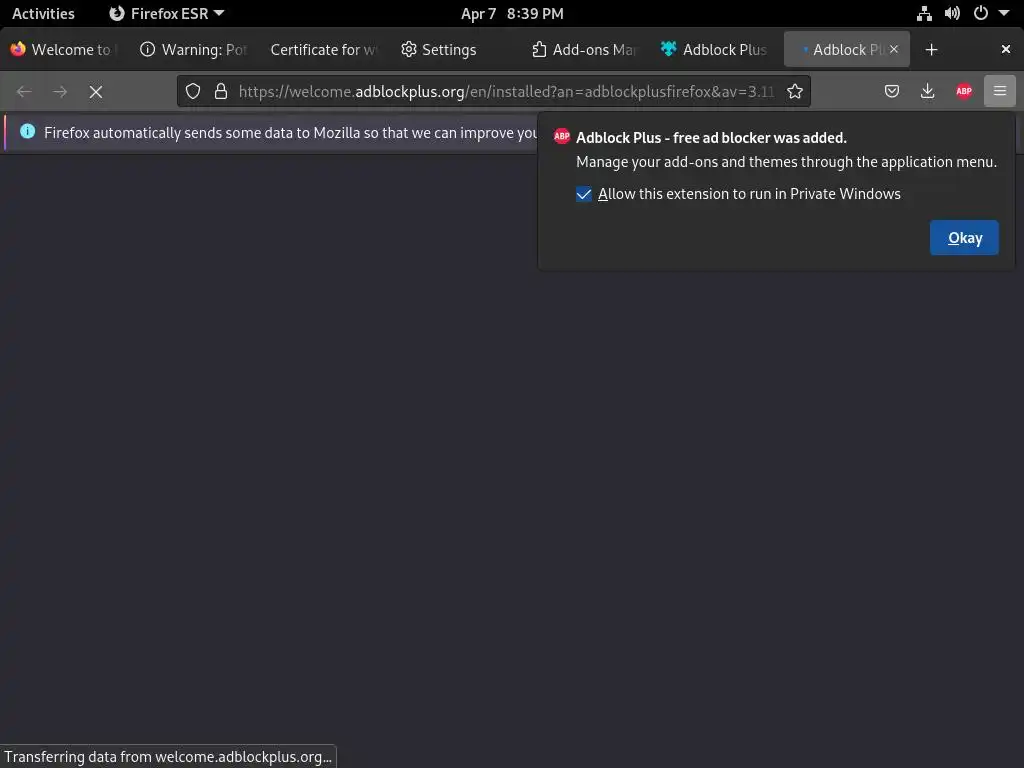This screenshot has height=768, width=1024.
Task: Click the info icon in the Mozilla data notification bar
Action: point(27,131)
